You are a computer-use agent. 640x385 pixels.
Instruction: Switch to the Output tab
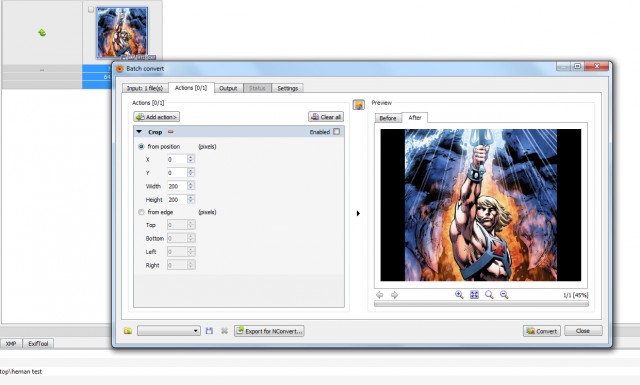tap(228, 88)
